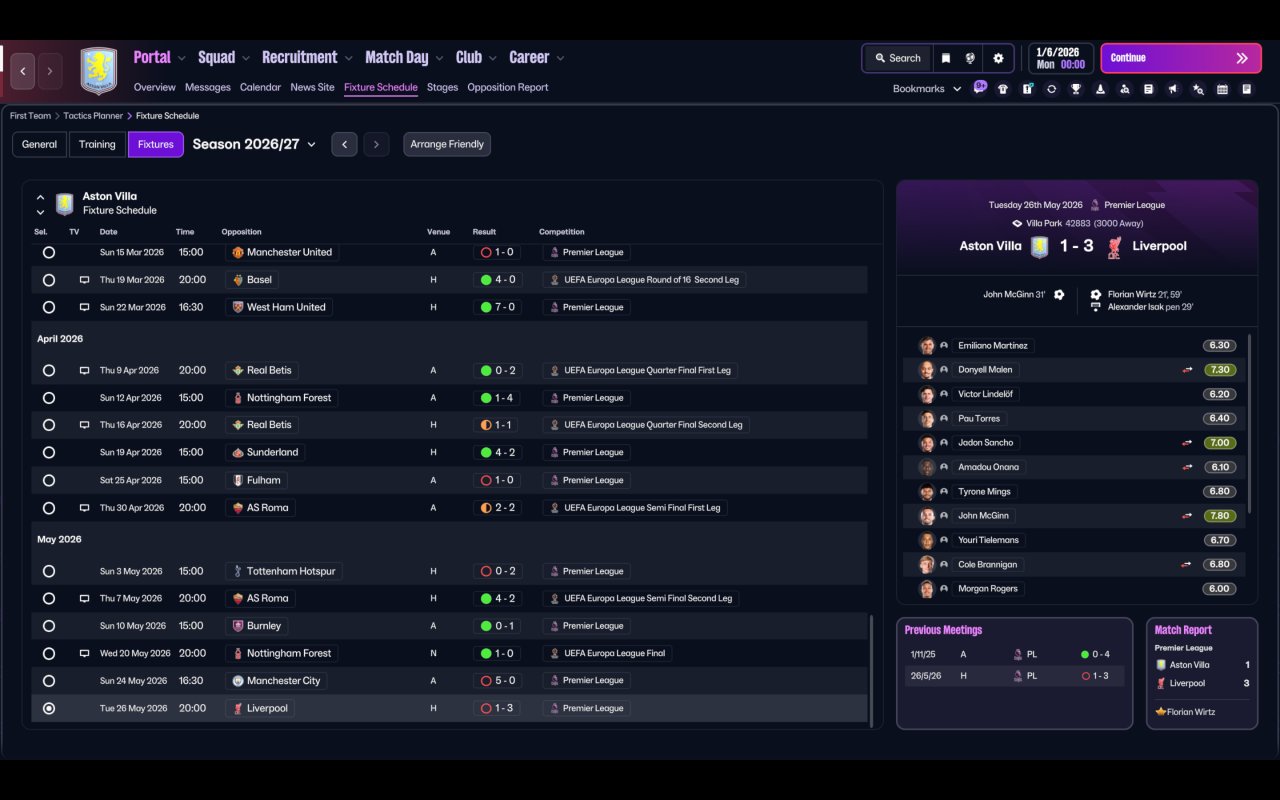Switch to the Messages tab
This screenshot has height=800, width=1280.
click(x=208, y=87)
